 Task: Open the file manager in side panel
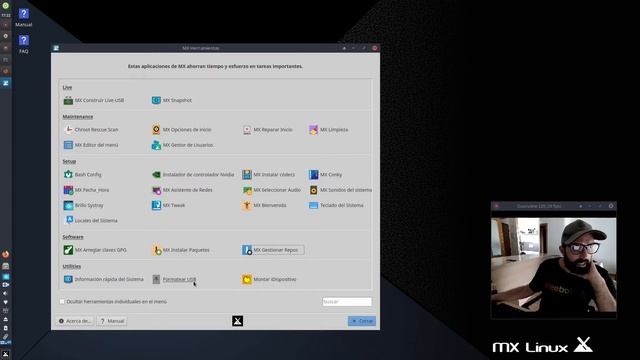point(6,266)
